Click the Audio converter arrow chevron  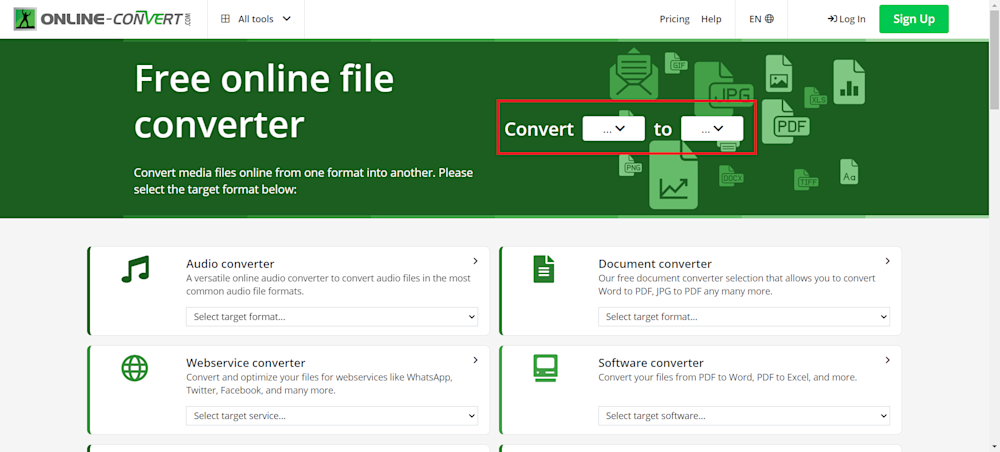pos(475,261)
